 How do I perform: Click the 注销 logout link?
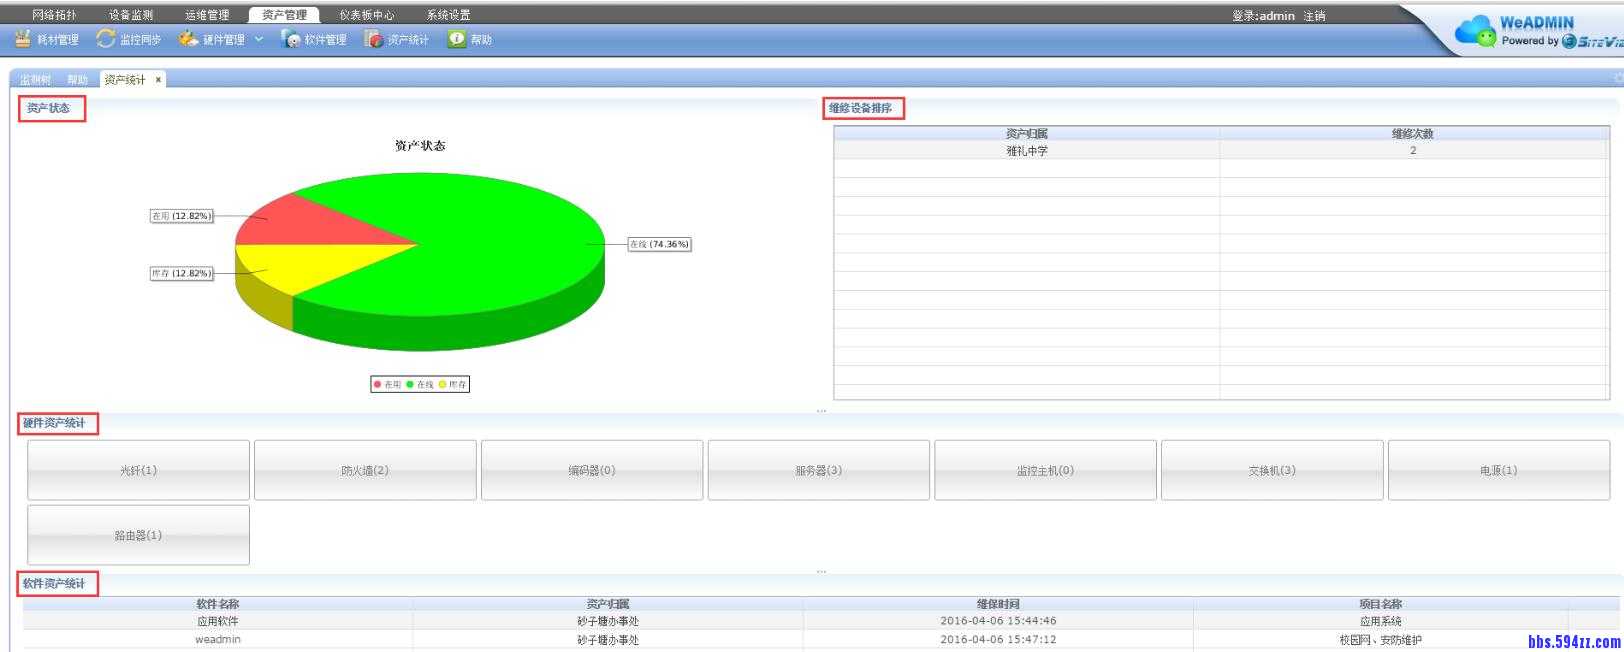[x=1314, y=16]
